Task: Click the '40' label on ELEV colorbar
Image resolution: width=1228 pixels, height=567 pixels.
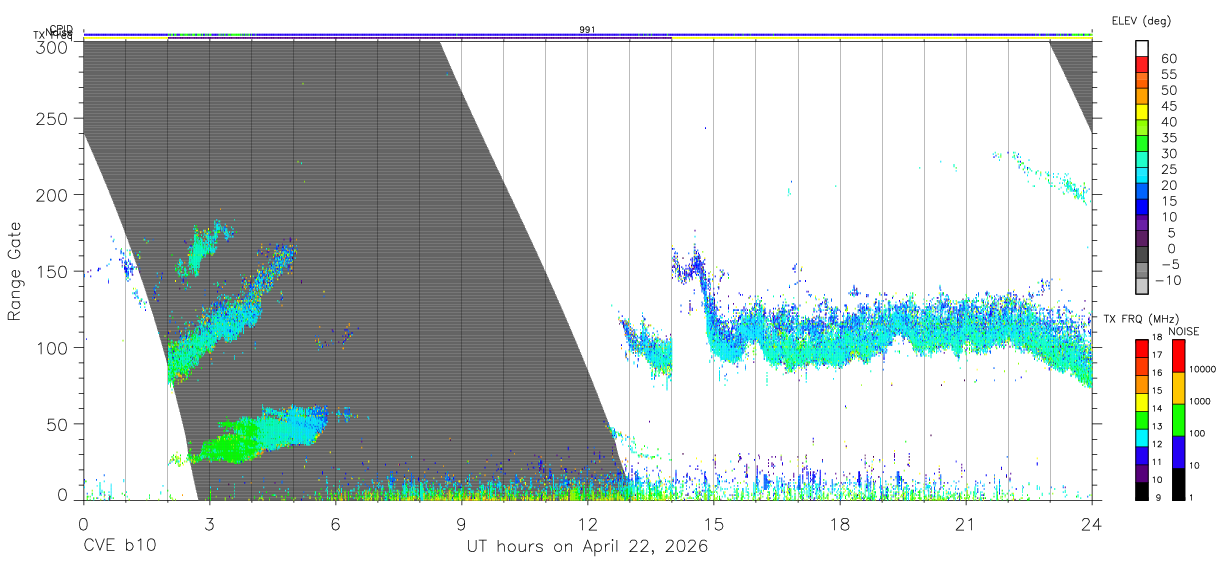Action: (1167, 122)
